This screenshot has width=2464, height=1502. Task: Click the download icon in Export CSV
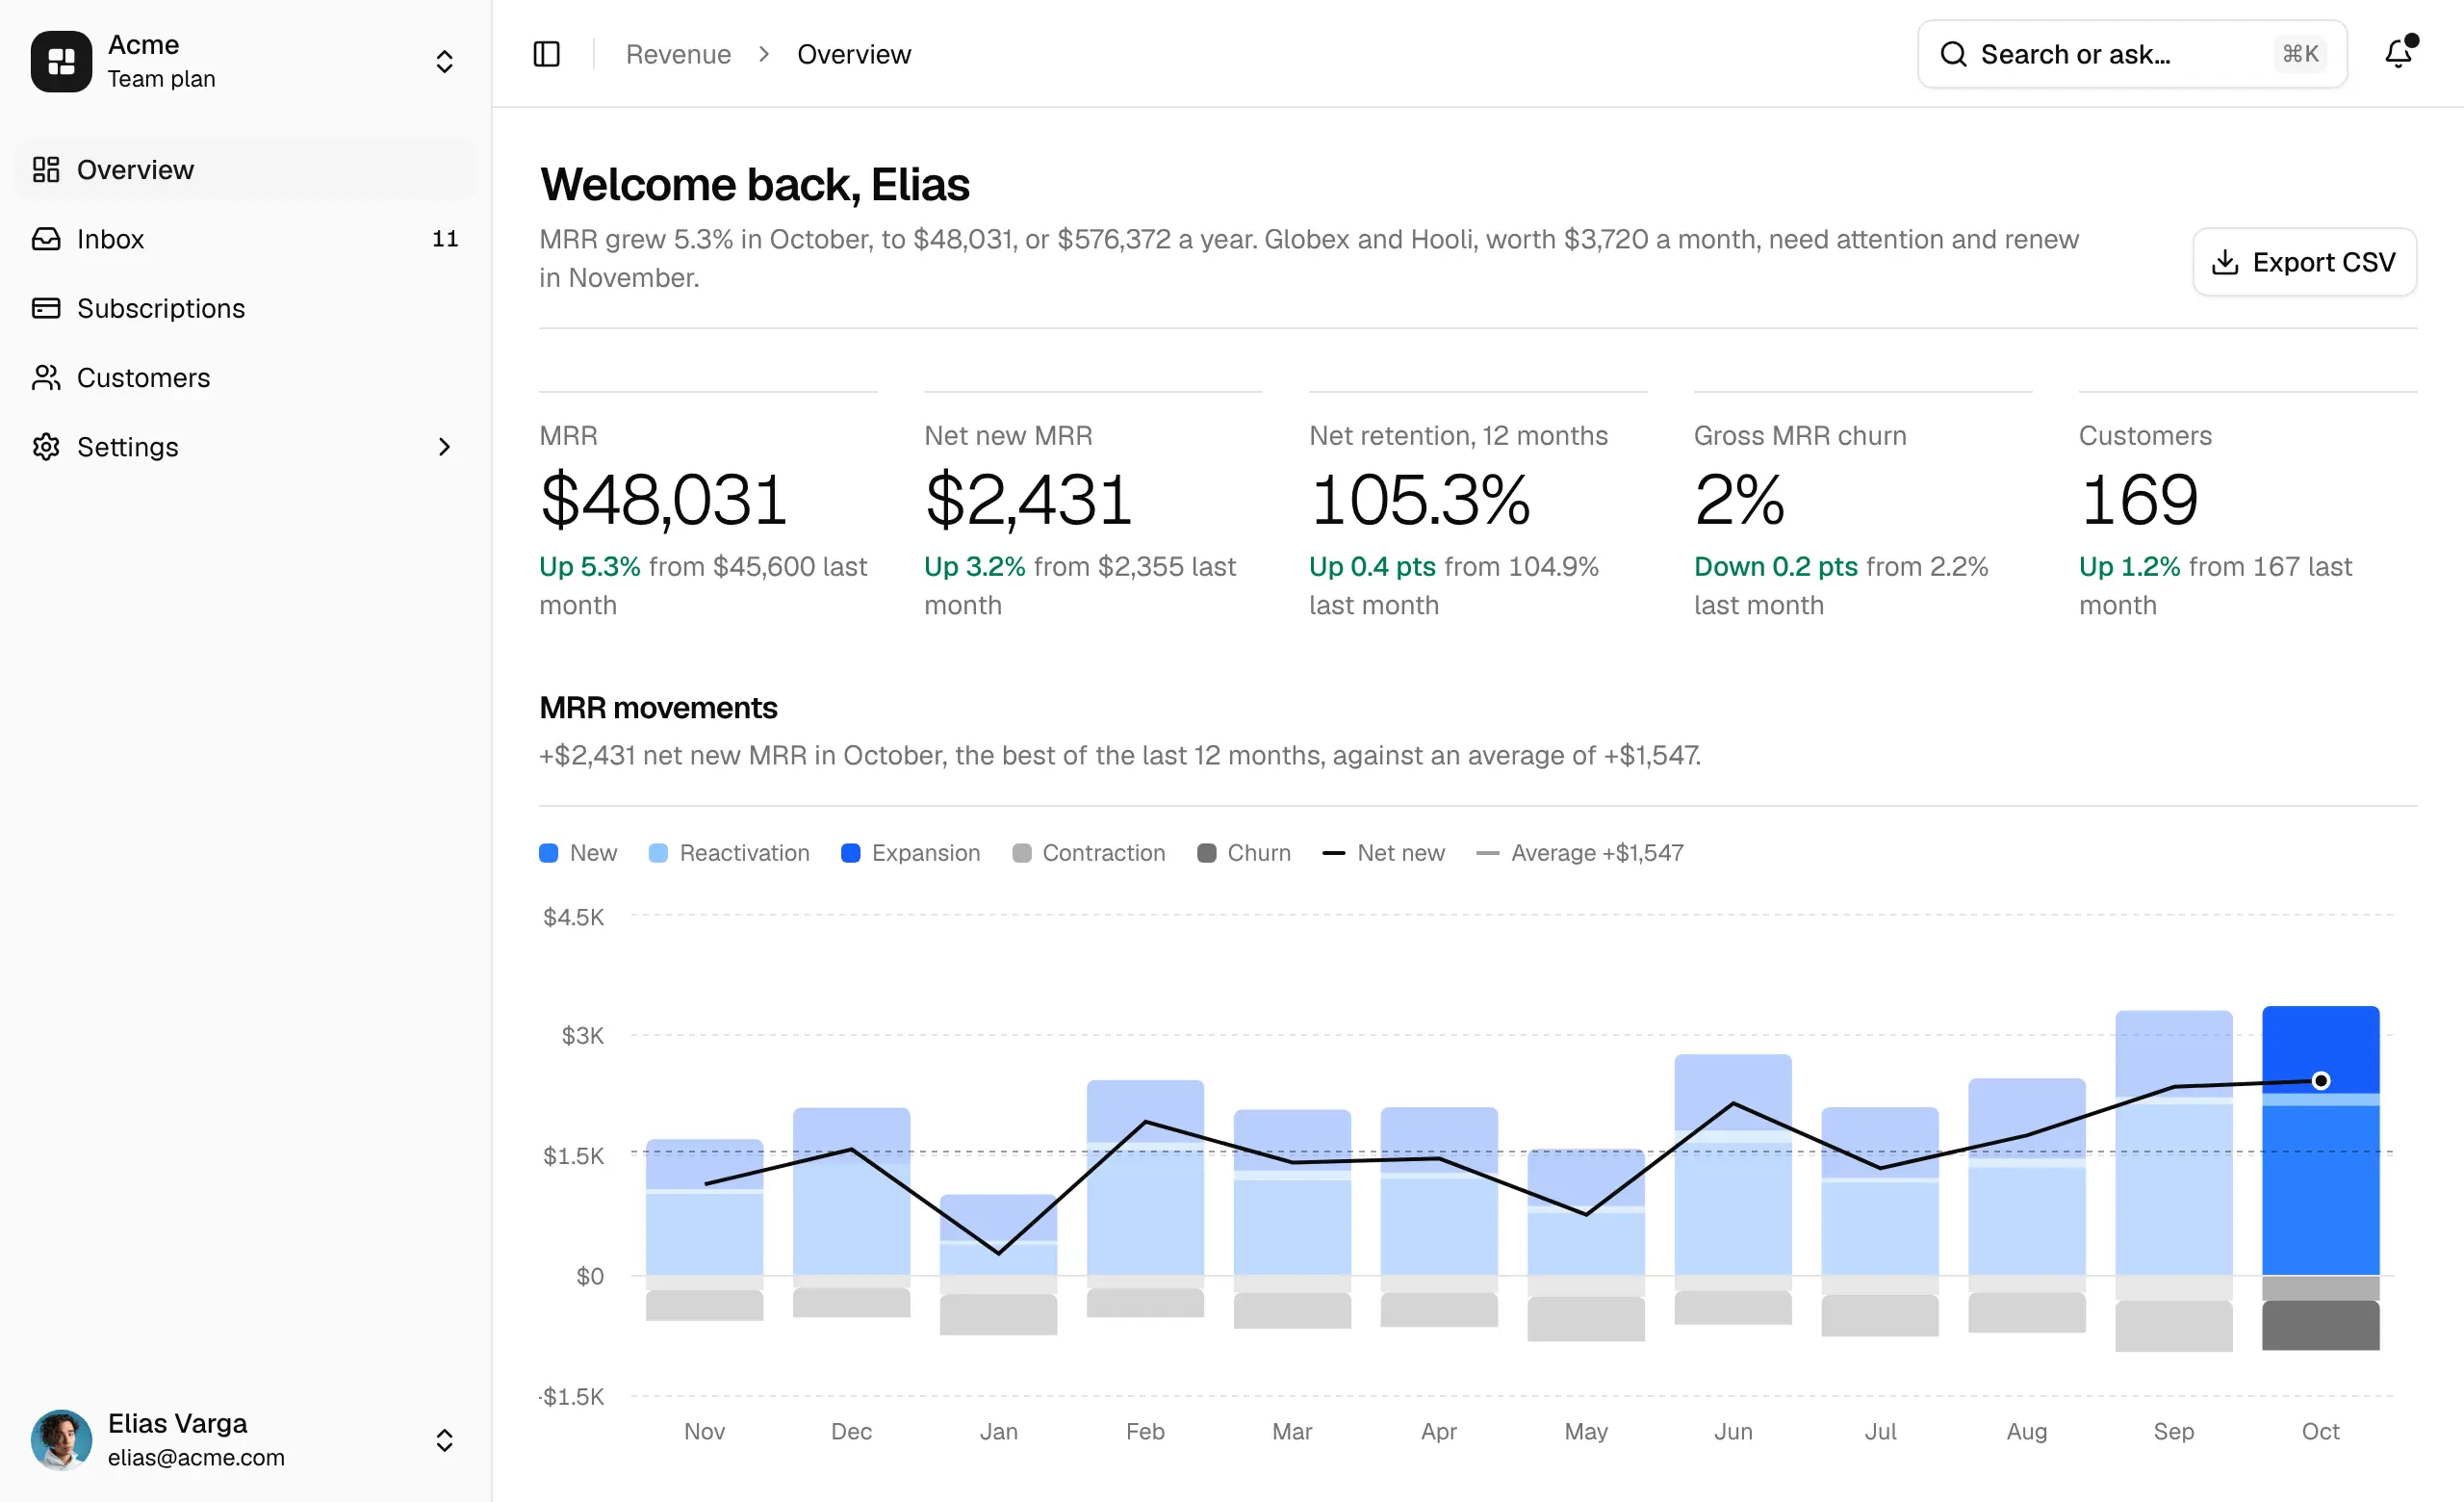point(2225,262)
